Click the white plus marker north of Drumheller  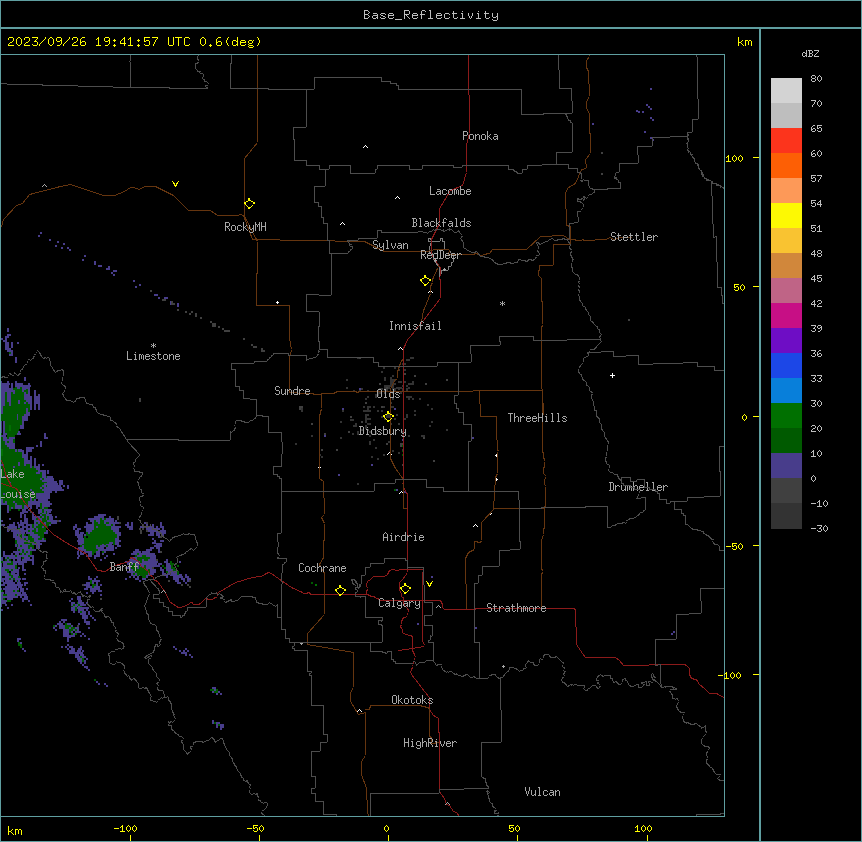tap(612, 375)
